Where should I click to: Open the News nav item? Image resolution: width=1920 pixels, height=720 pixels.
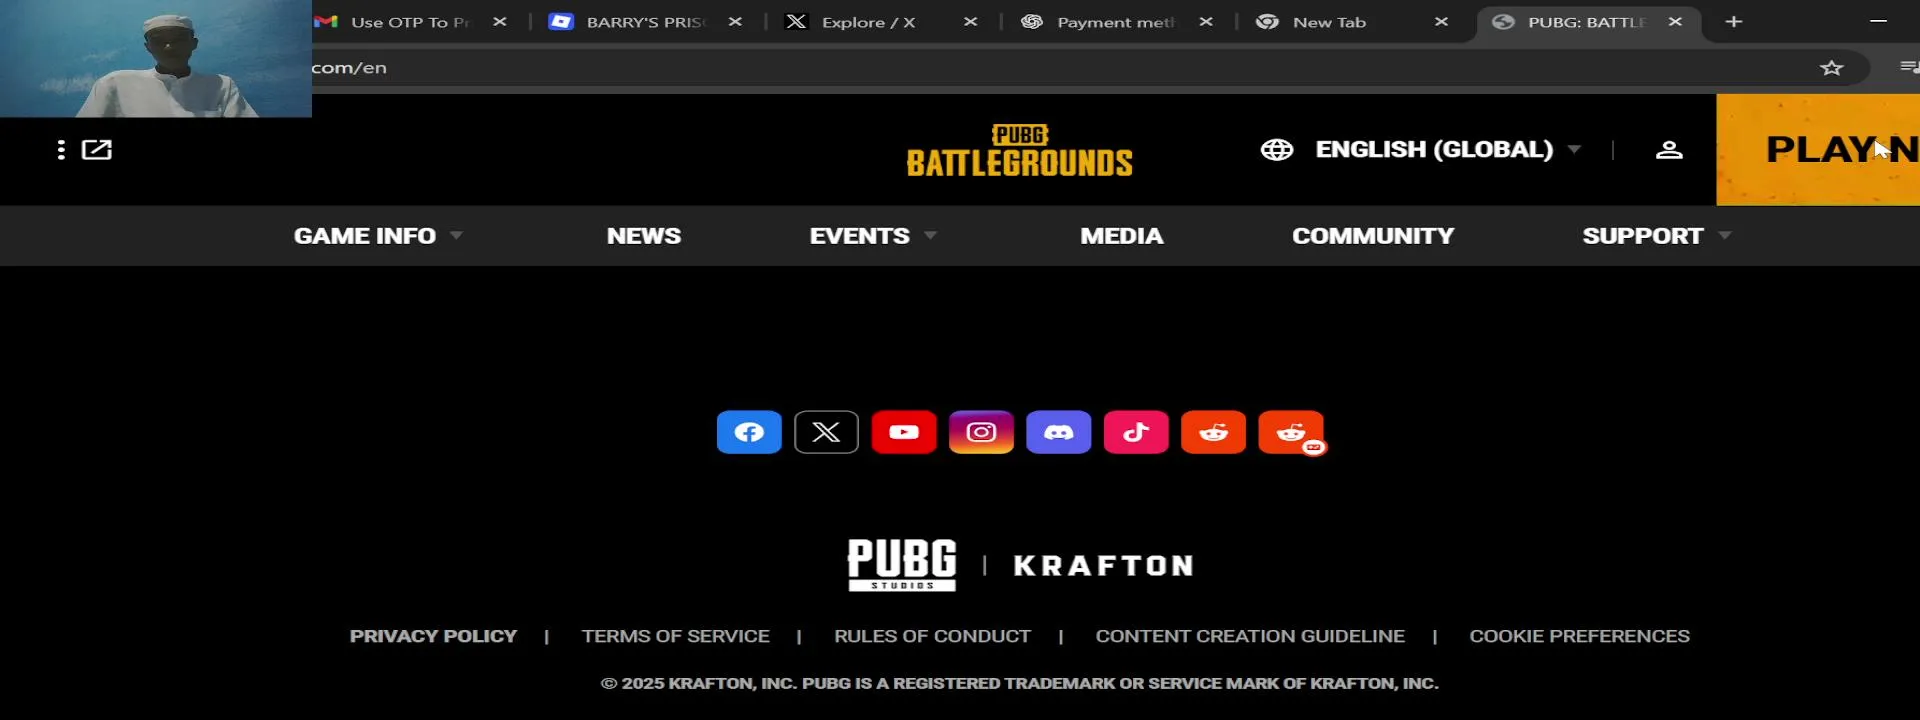[x=644, y=236]
